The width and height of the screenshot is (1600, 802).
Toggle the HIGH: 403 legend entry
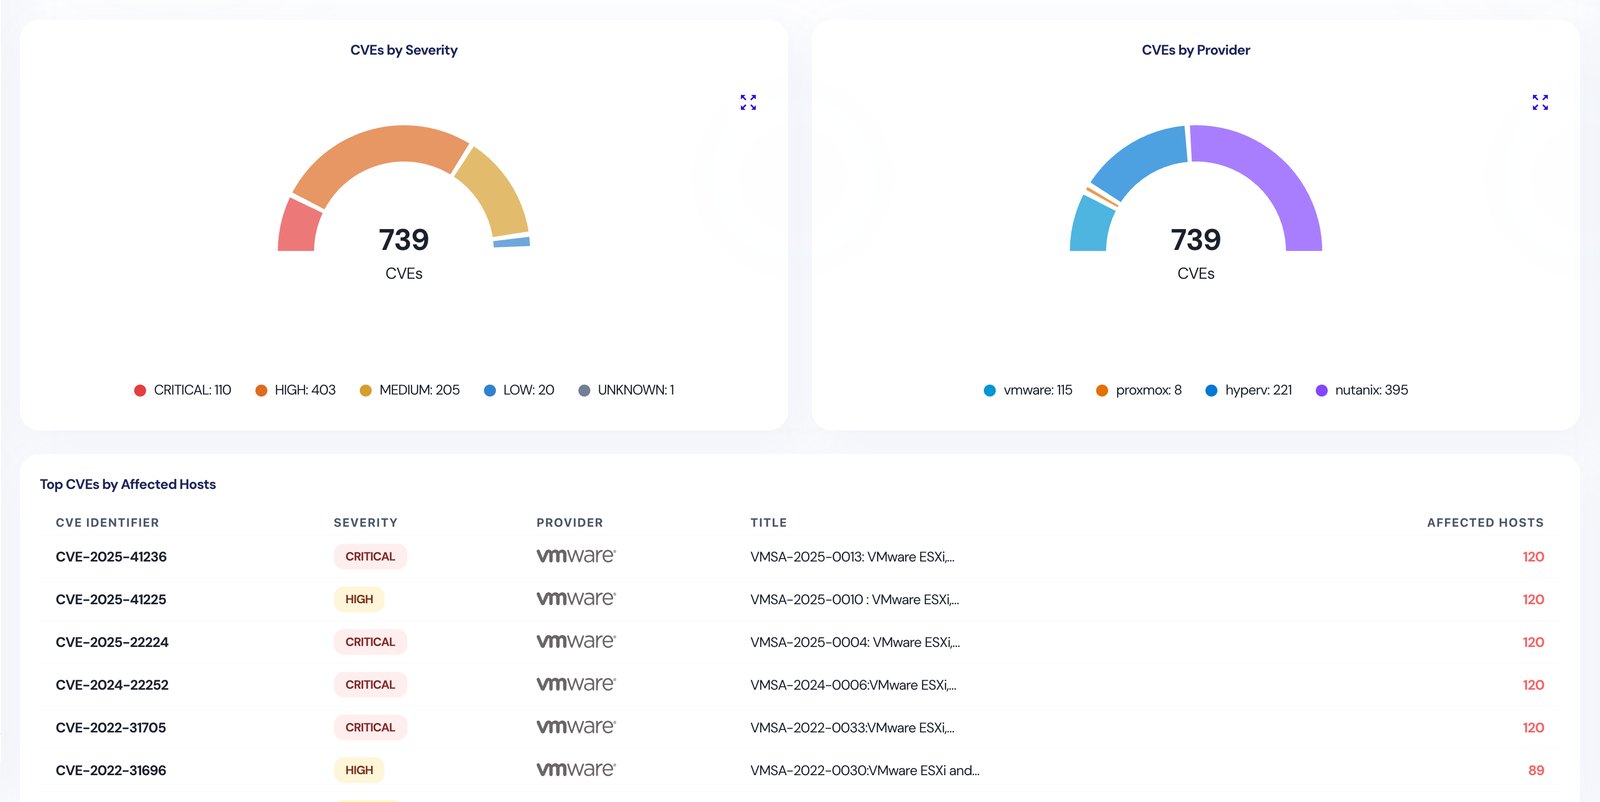(296, 390)
